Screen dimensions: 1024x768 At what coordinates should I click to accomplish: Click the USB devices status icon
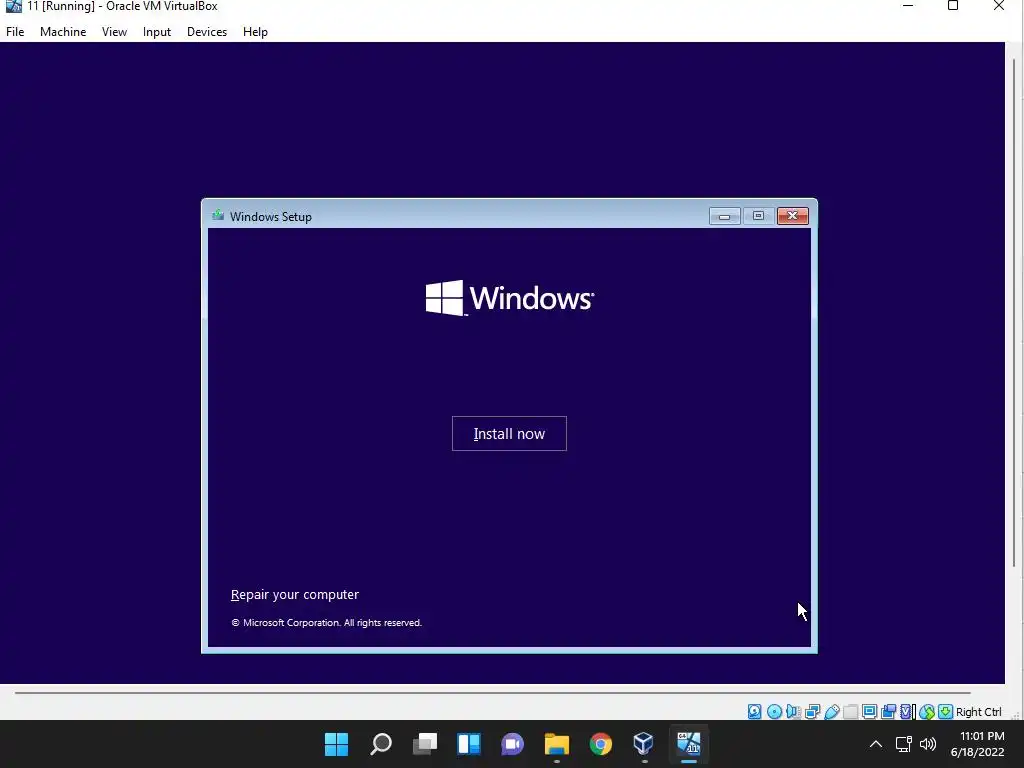pyautogui.click(x=831, y=712)
